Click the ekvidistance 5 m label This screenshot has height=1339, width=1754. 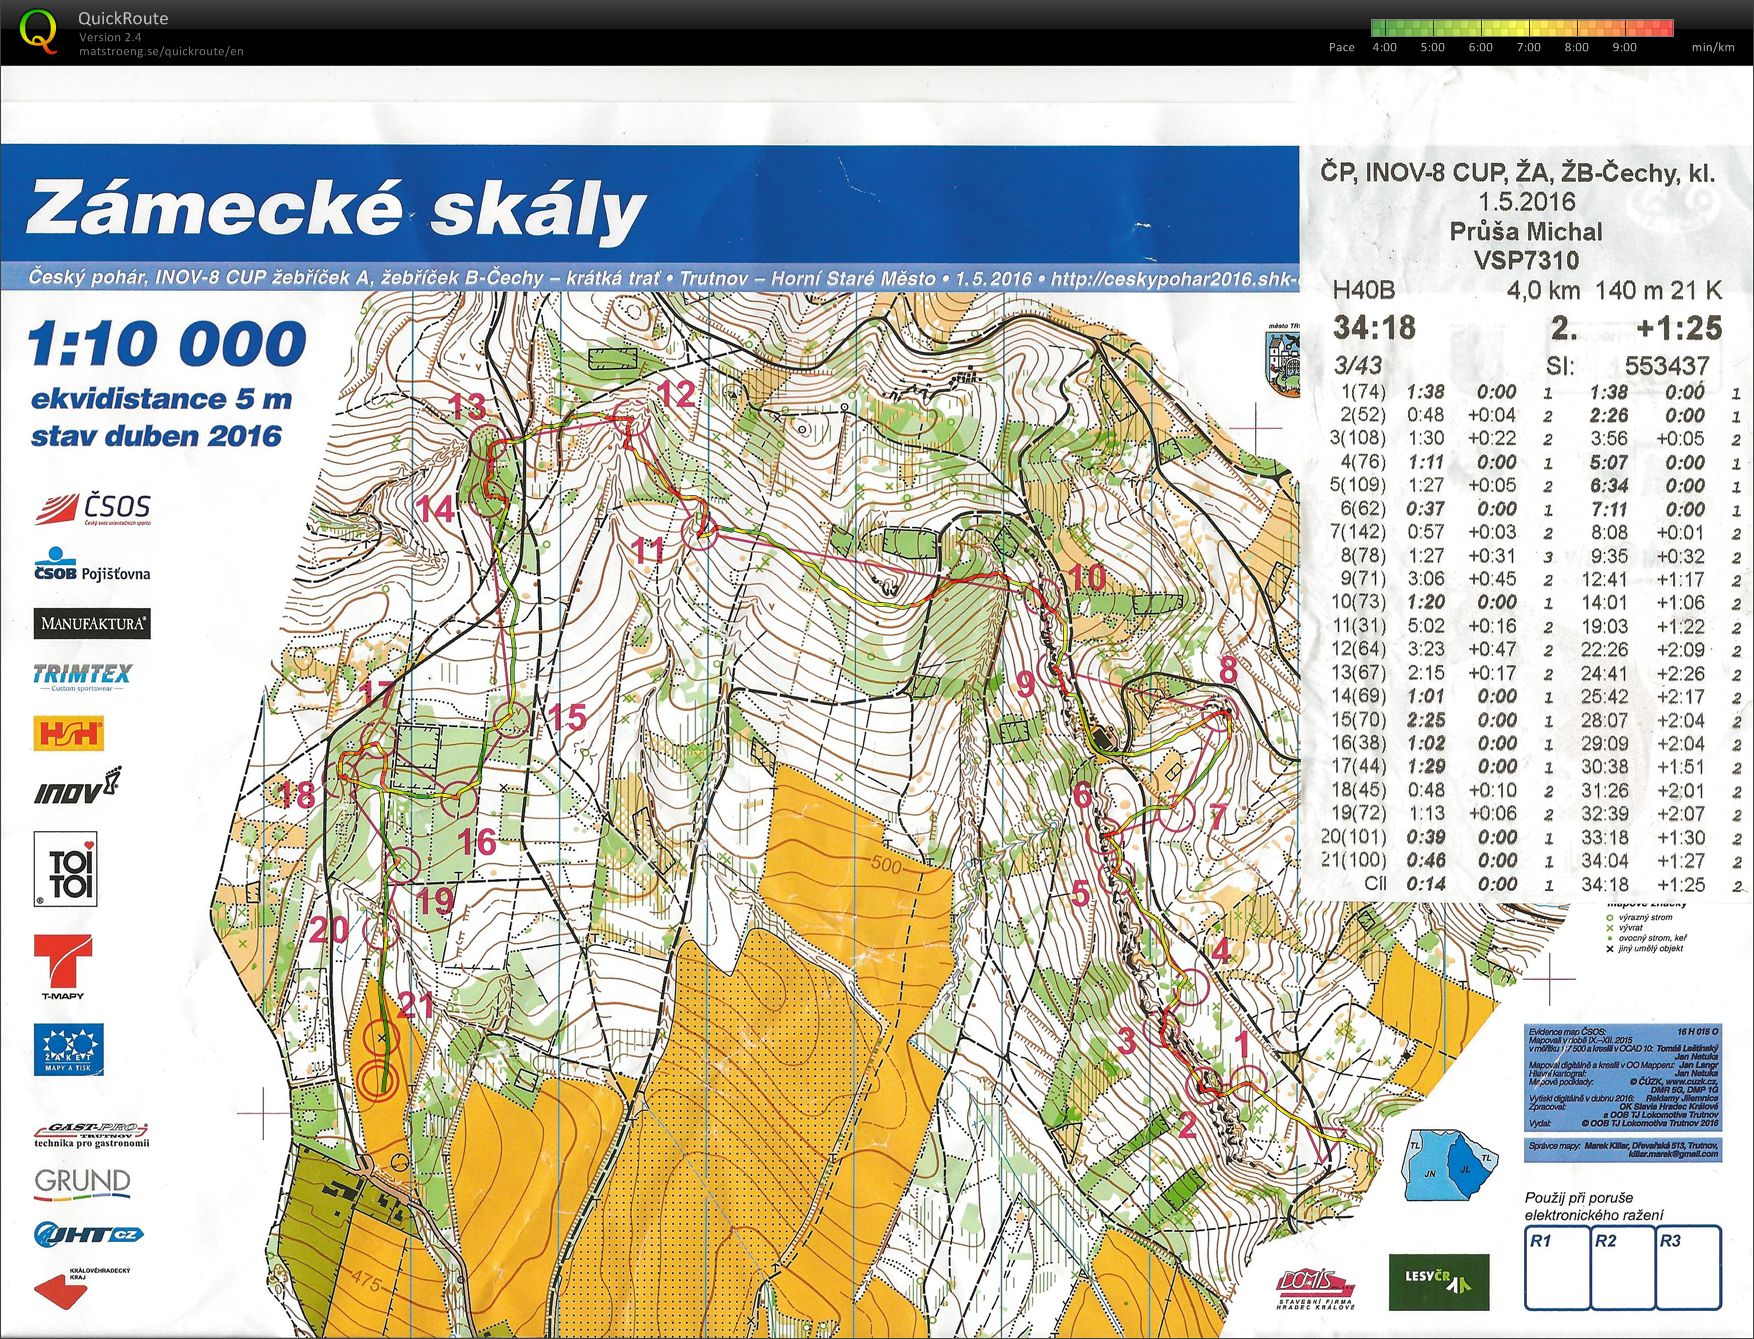pos(161,399)
